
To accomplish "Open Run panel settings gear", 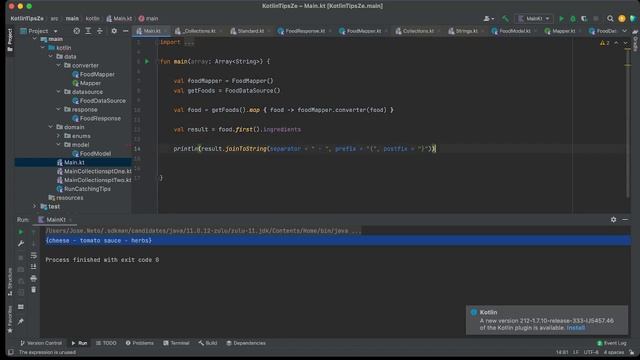I will click(613, 220).
